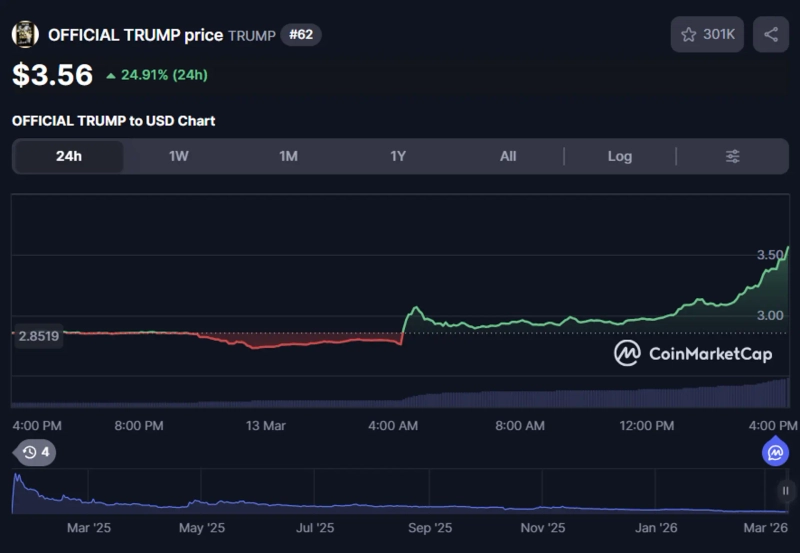Click the 2.8519 open price label
800x553 pixels.
point(39,336)
